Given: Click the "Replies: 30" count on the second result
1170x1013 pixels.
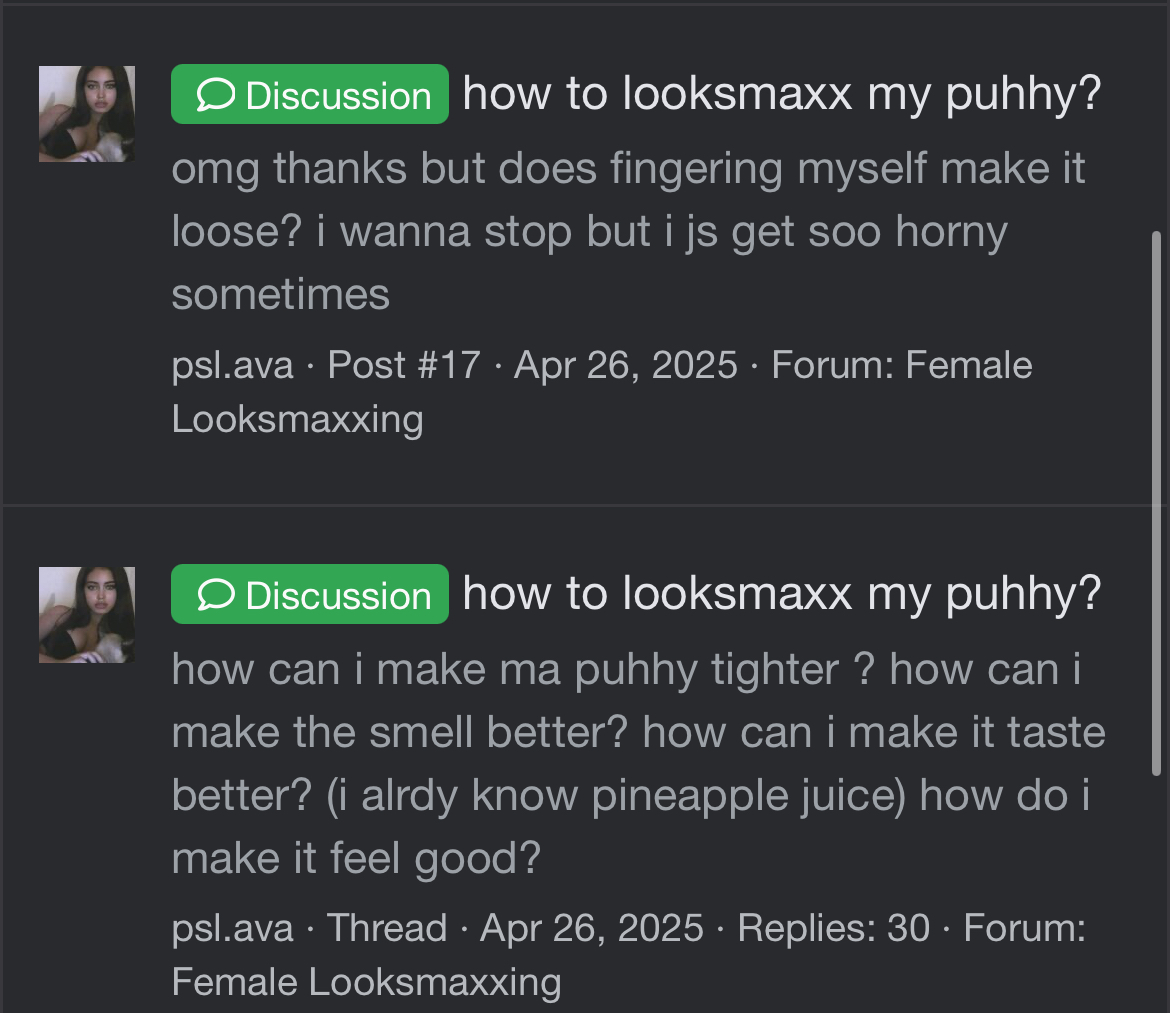Looking at the screenshot, I should pyautogui.click(x=833, y=928).
